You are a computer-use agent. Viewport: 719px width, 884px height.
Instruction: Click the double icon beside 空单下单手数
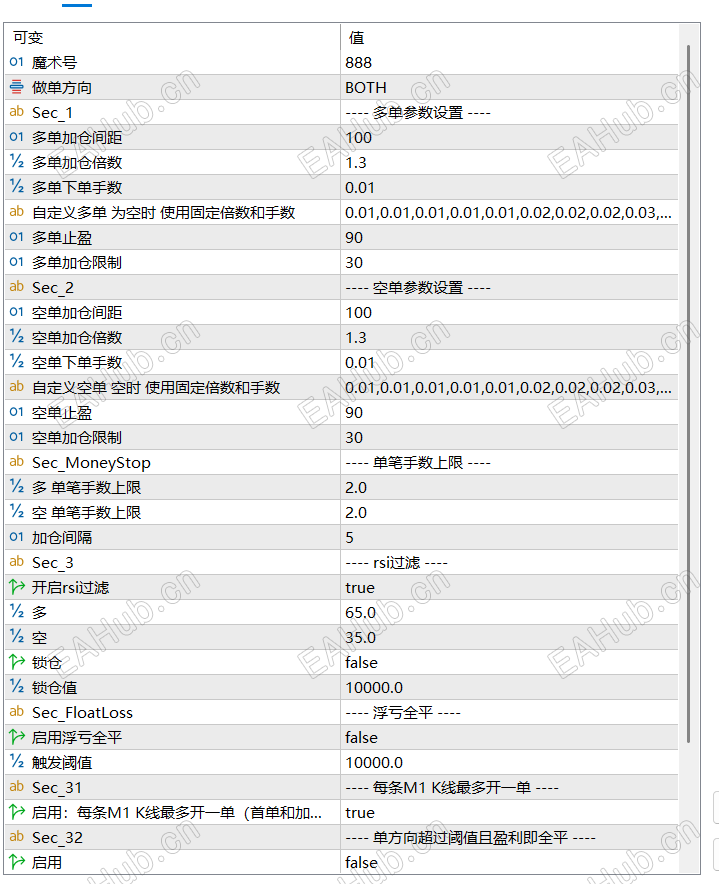[x=16, y=361]
